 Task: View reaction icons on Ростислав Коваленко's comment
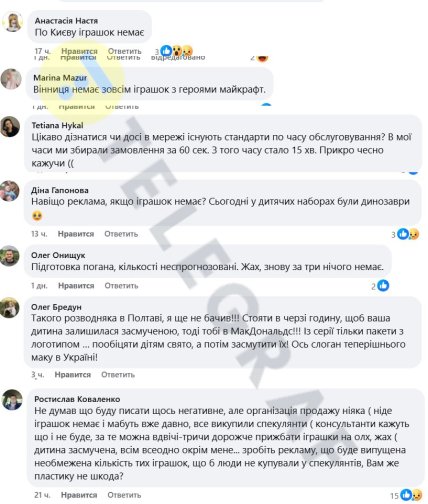(x=411, y=495)
